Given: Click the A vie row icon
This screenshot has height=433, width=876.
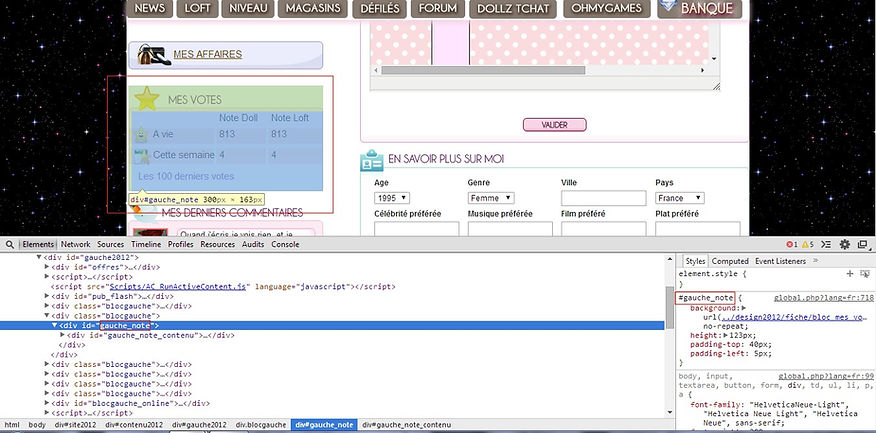Looking at the screenshot, I should [x=141, y=134].
